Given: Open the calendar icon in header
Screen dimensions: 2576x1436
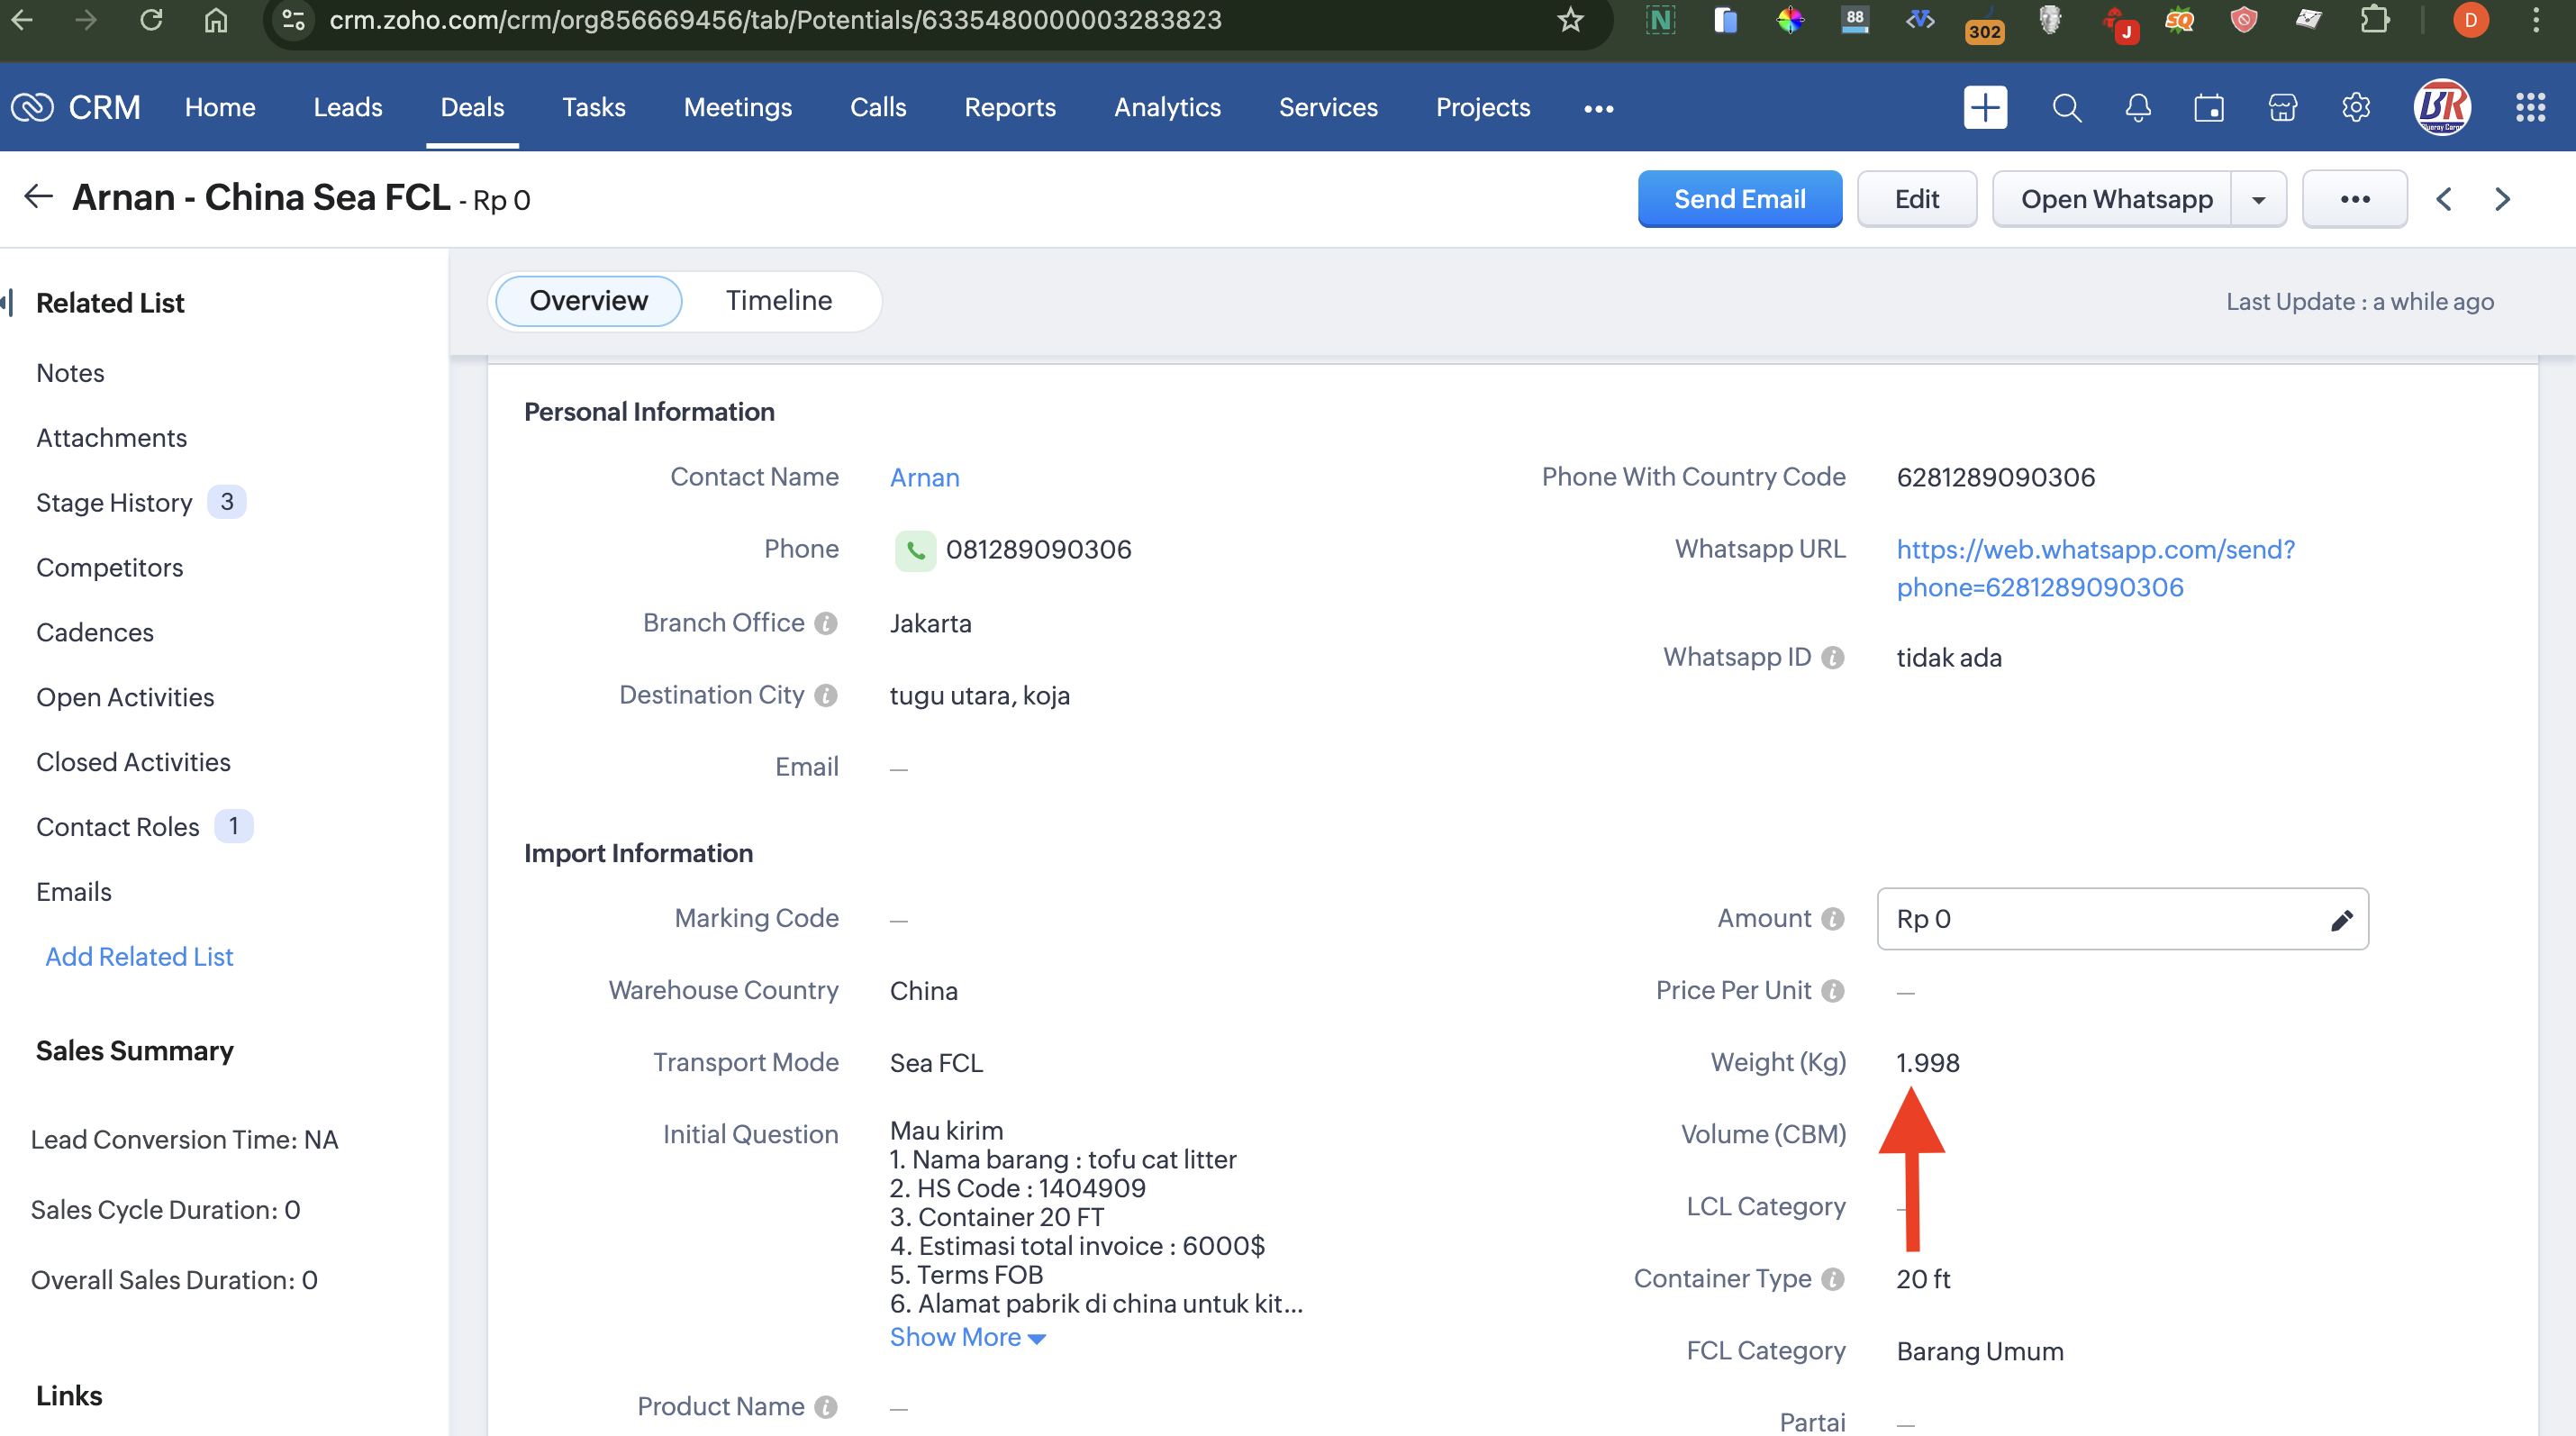Looking at the screenshot, I should pyautogui.click(x=2209, y=107).
